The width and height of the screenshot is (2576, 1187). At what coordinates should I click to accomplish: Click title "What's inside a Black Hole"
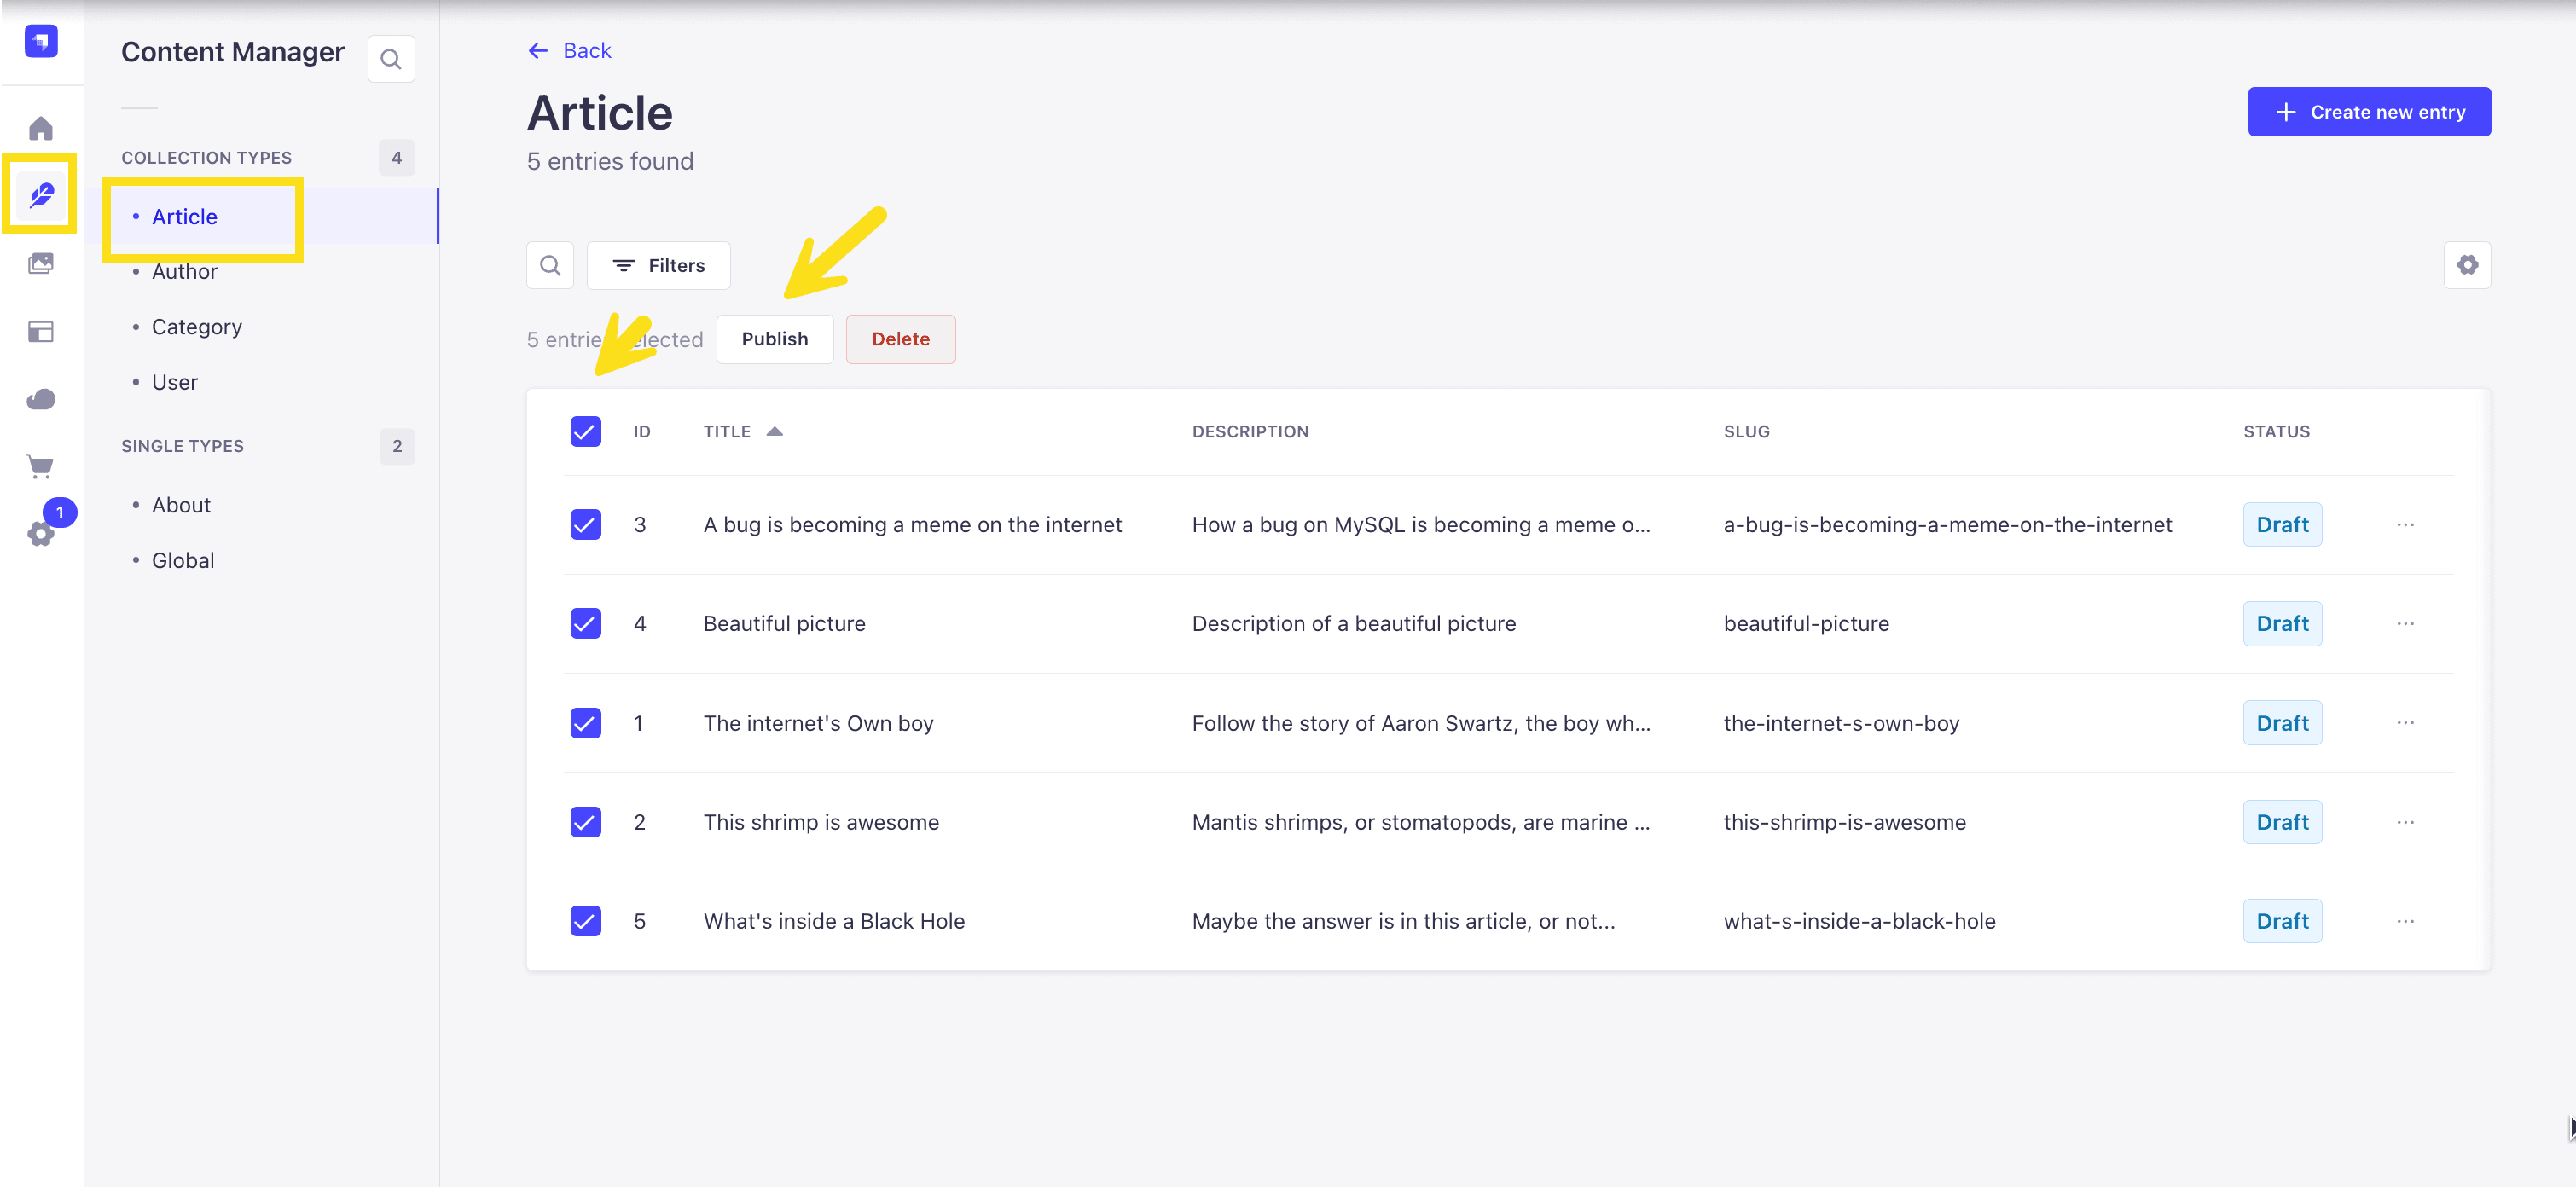tap(834, 921)
